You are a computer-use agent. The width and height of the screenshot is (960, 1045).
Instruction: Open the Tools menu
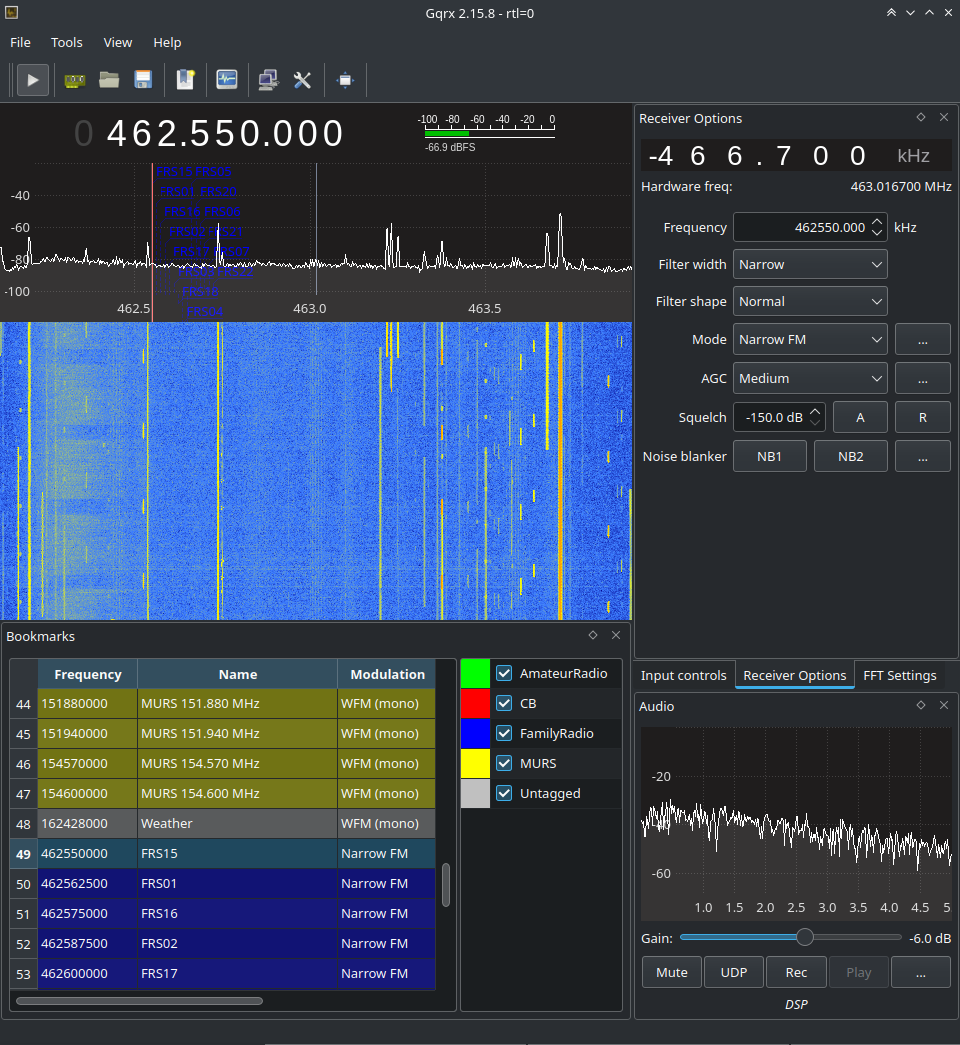click(x=67, y=43)
